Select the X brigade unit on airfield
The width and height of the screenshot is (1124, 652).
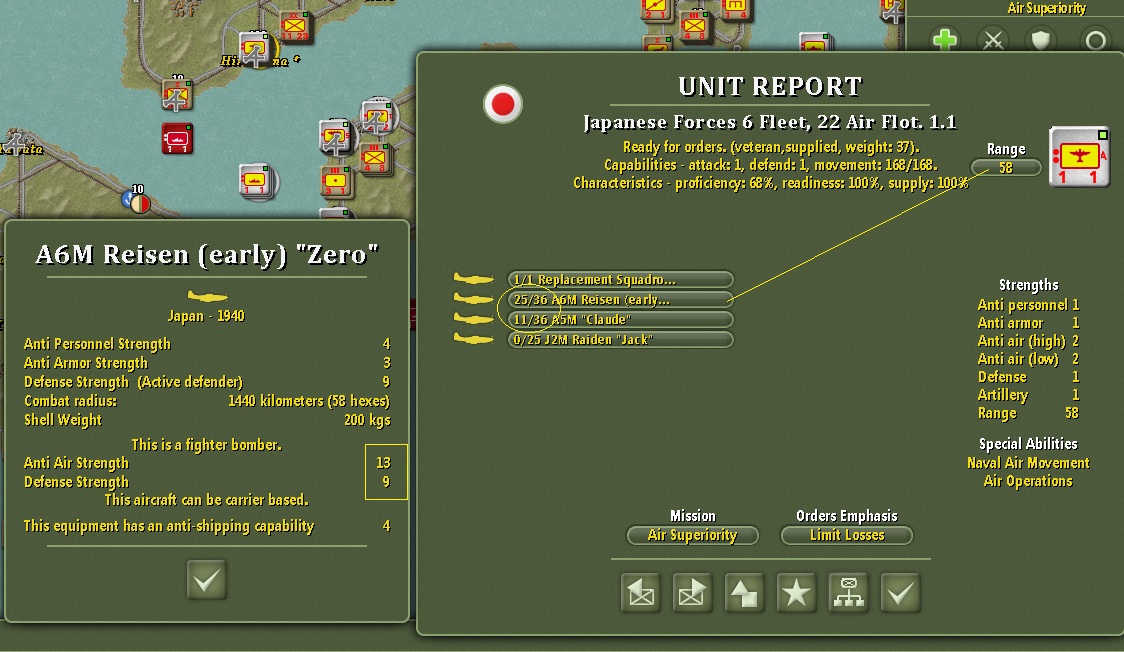176,95
